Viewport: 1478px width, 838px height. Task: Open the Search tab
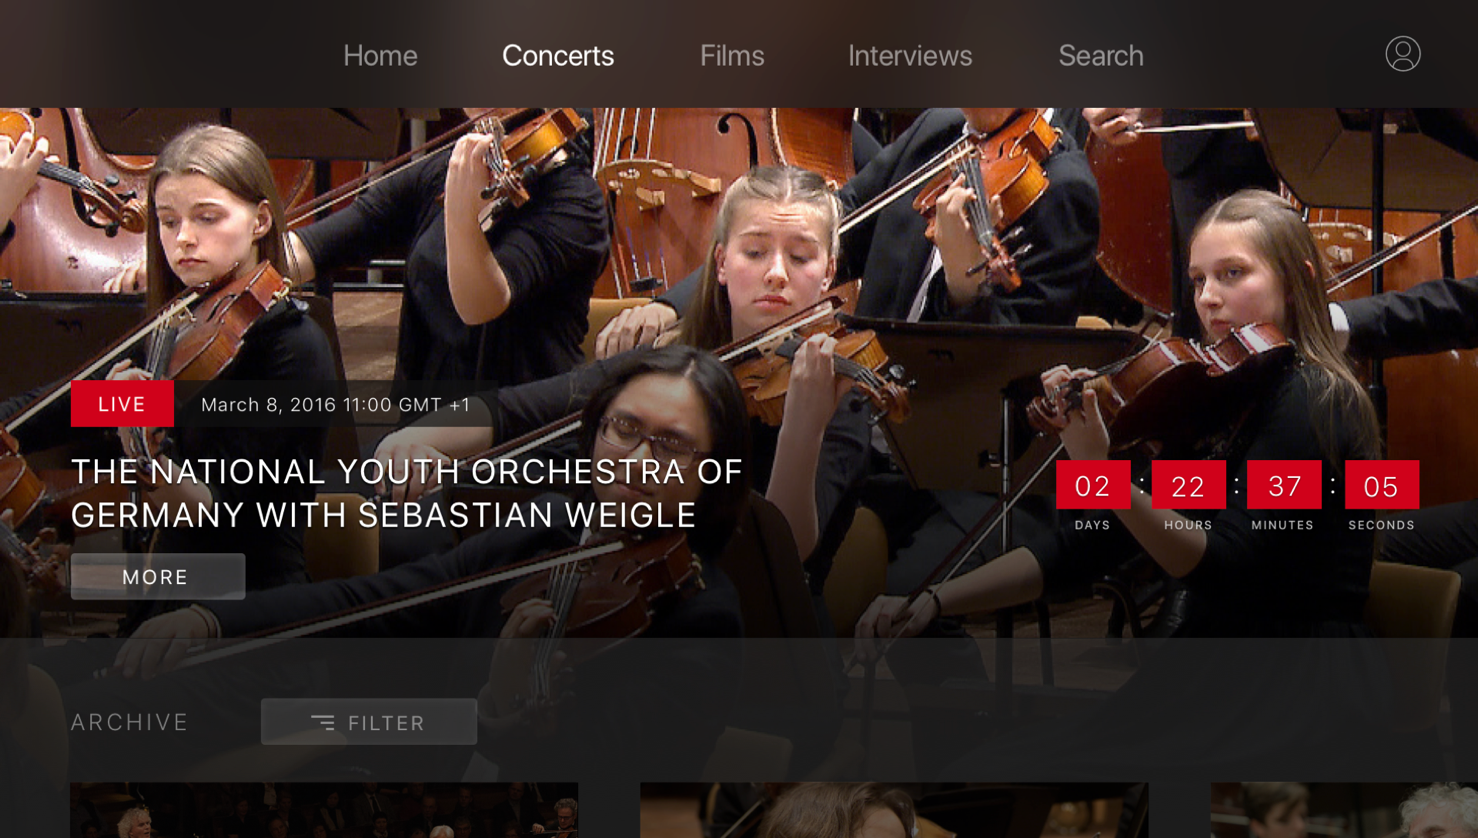point(1101,56)
